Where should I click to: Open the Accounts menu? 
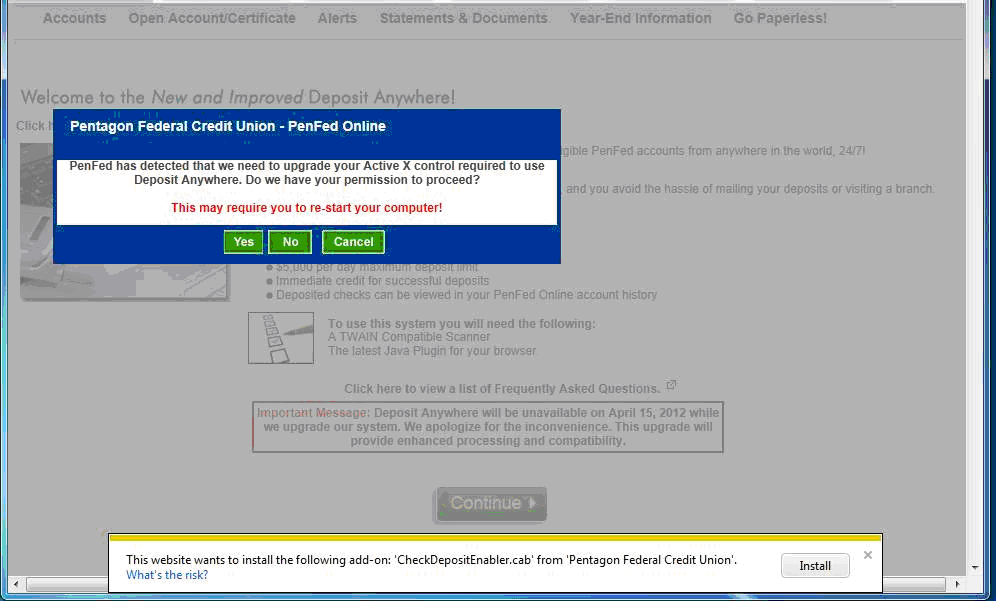tap(74, 18)
